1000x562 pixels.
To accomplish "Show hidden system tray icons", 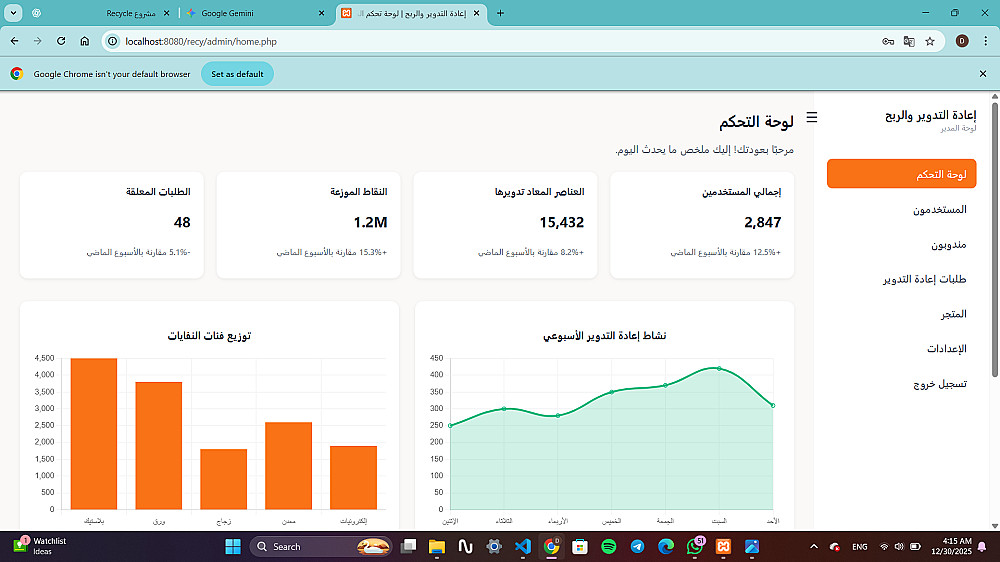I will tap(814, 547).
